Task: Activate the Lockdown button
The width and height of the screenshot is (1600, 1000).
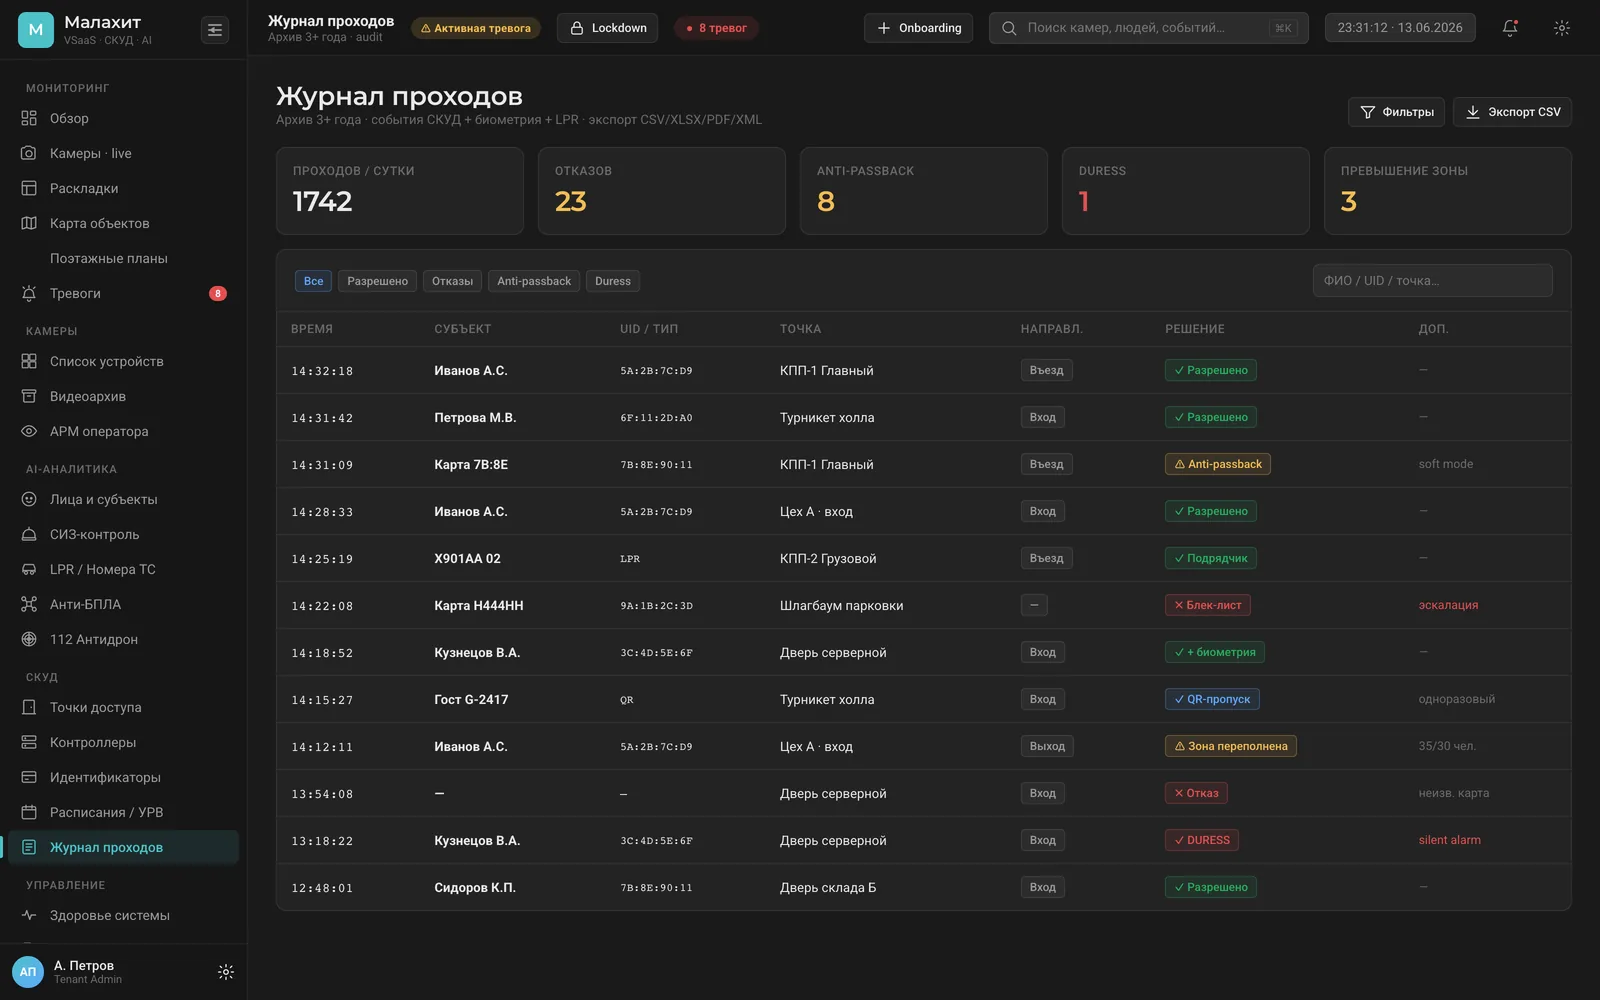Action: [608, 28]
